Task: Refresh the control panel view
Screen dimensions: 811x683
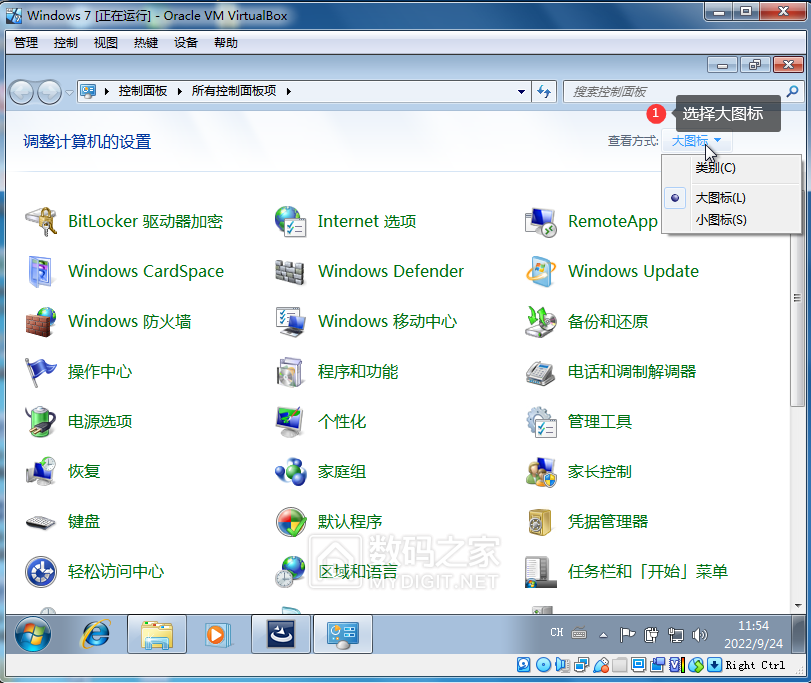Action: [544, 92]
